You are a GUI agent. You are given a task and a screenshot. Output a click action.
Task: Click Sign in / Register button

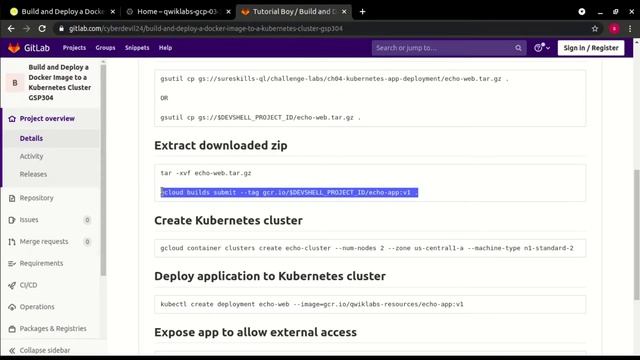(591, 48)
